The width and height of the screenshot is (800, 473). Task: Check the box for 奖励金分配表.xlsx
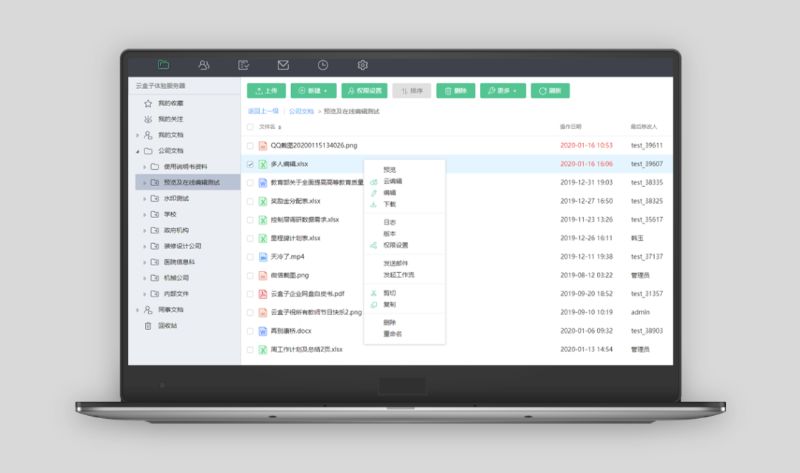[x=250, y=202]
